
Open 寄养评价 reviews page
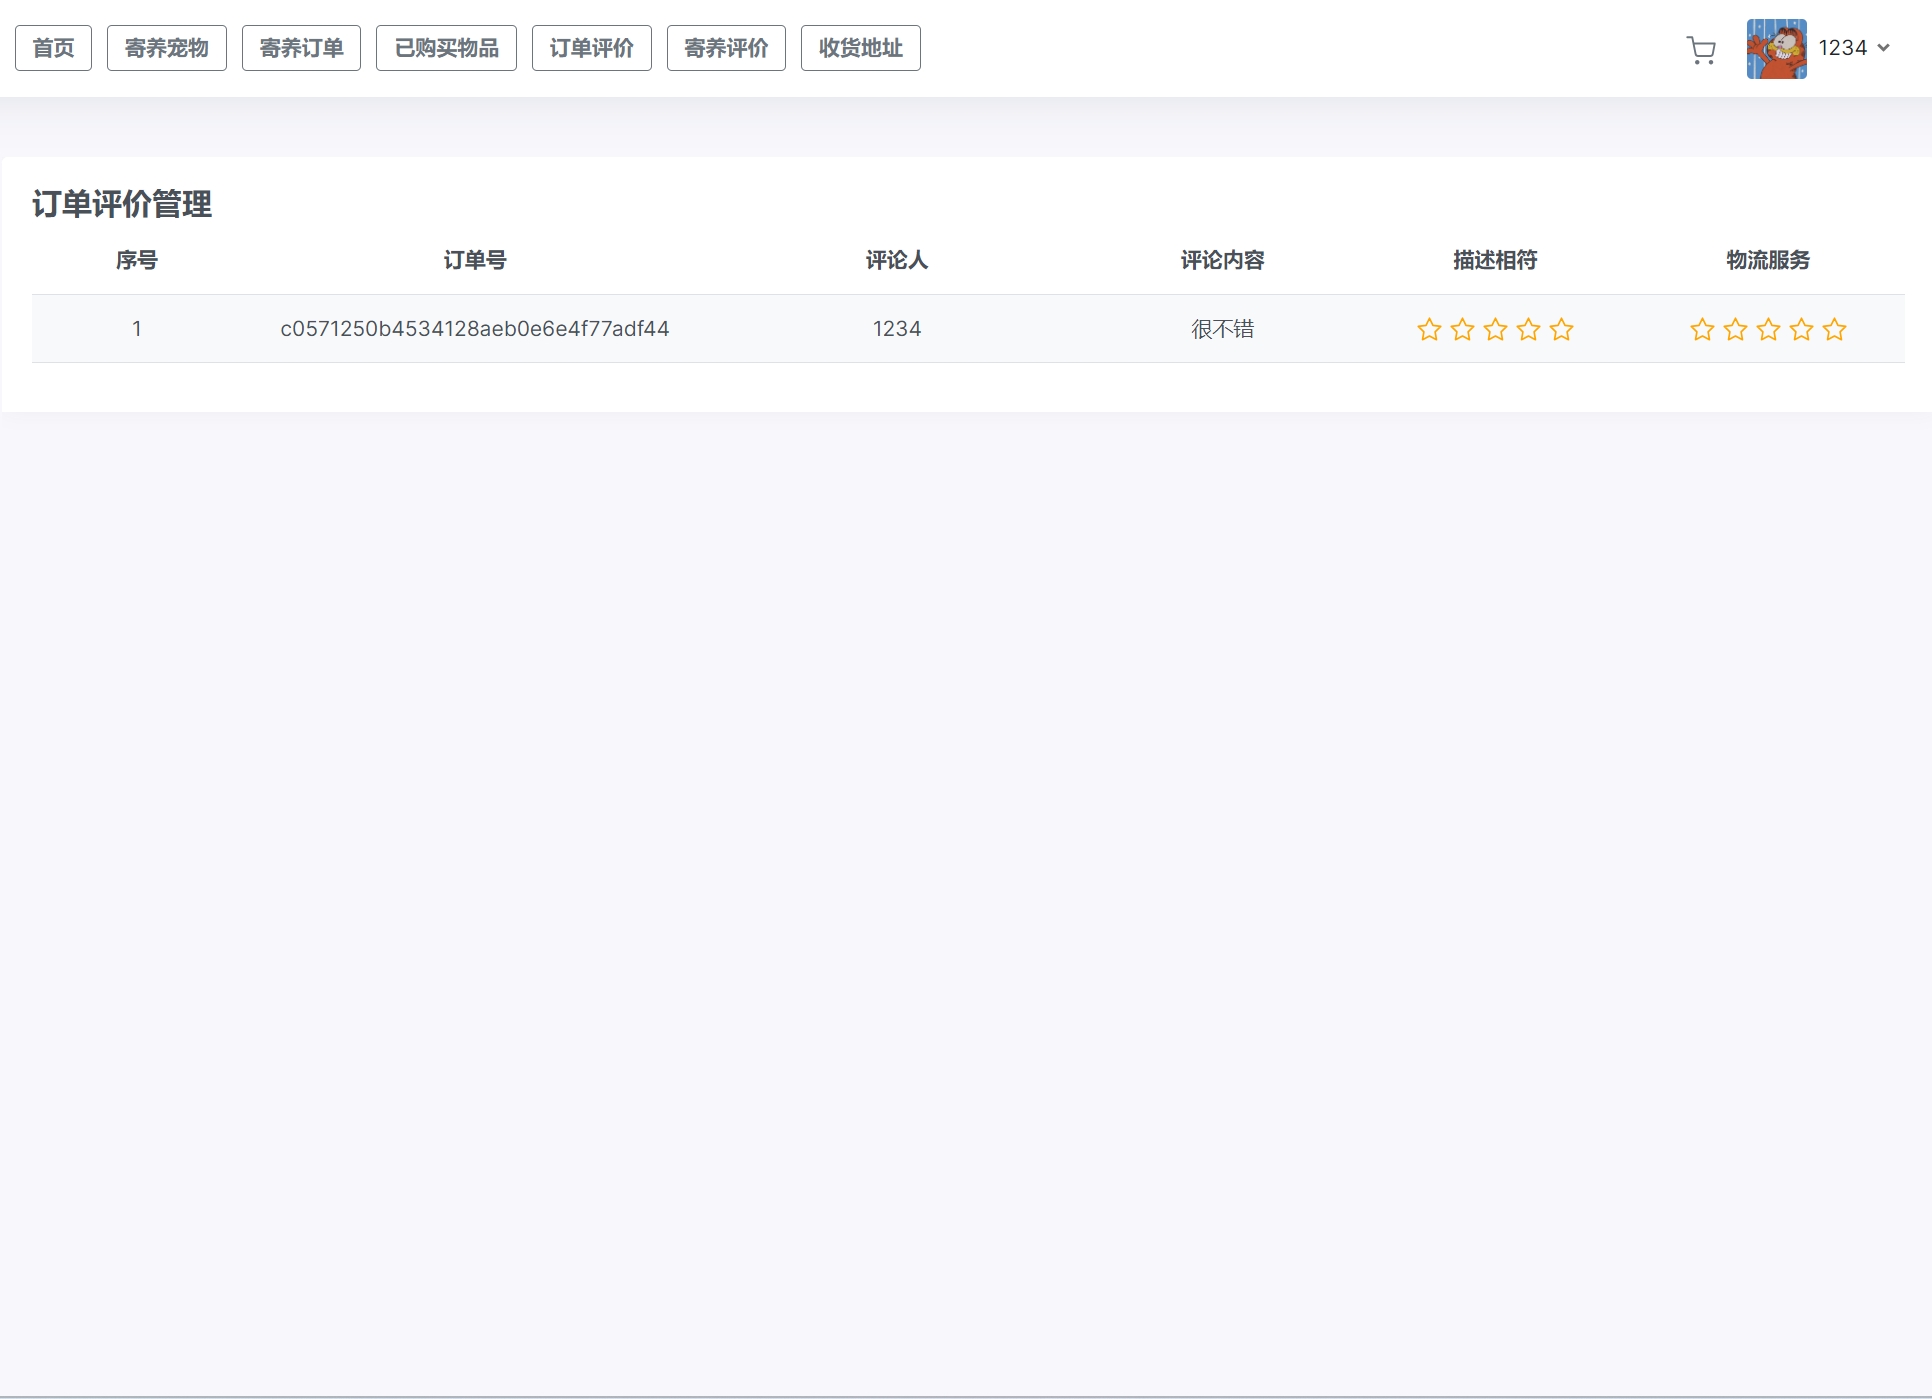(x=726, y=48)
